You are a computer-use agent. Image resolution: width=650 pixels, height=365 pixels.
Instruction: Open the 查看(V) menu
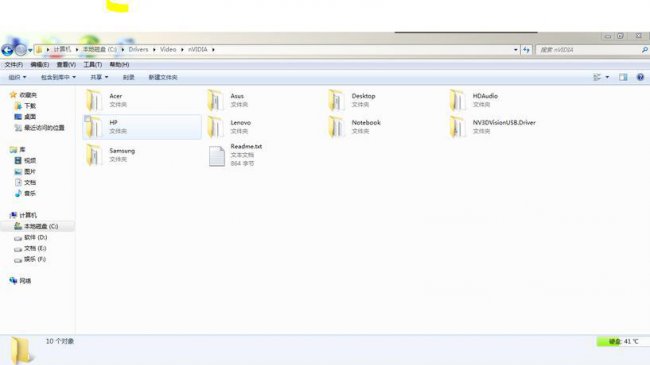coord(66,65)
